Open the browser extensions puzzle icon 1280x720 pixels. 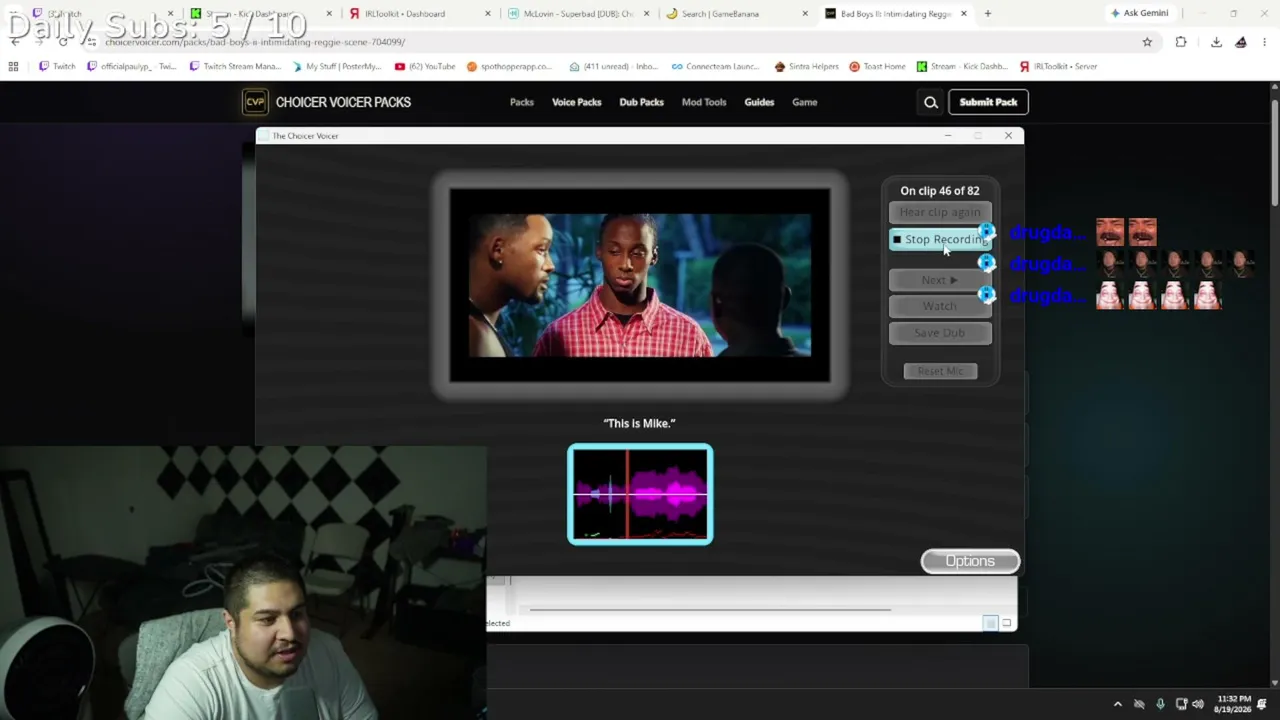(1181, 42)
